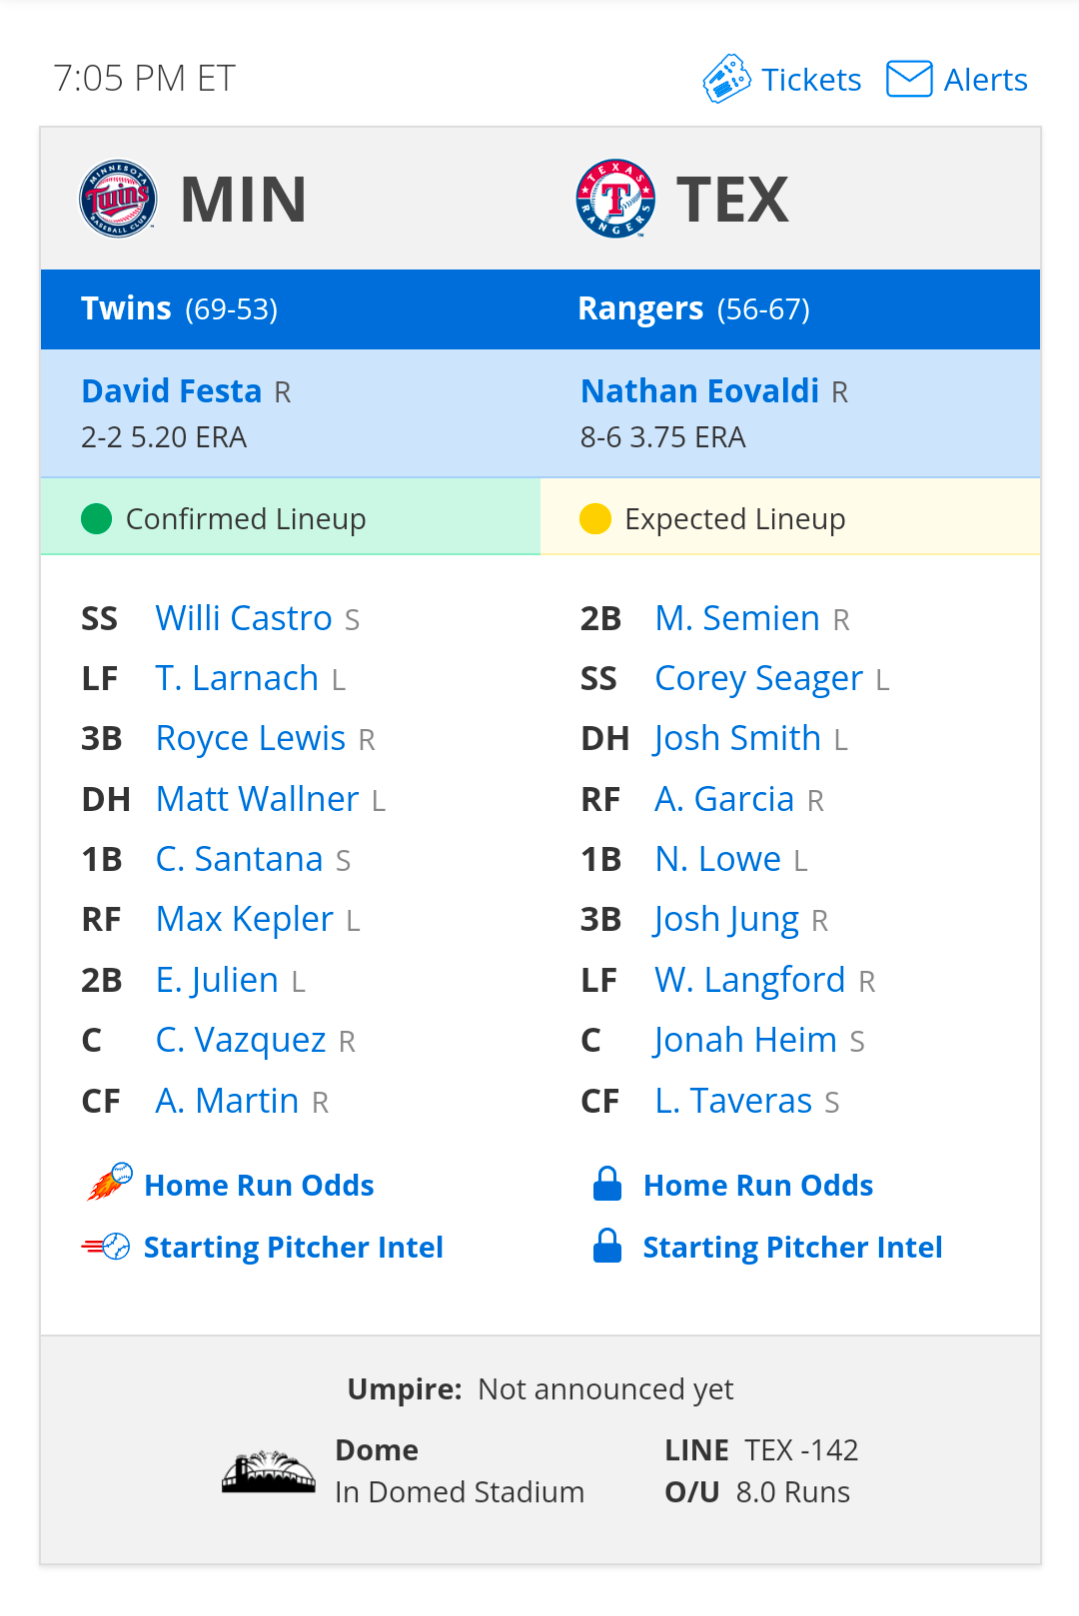View Willi Castro's player page

tap(243, 618)
